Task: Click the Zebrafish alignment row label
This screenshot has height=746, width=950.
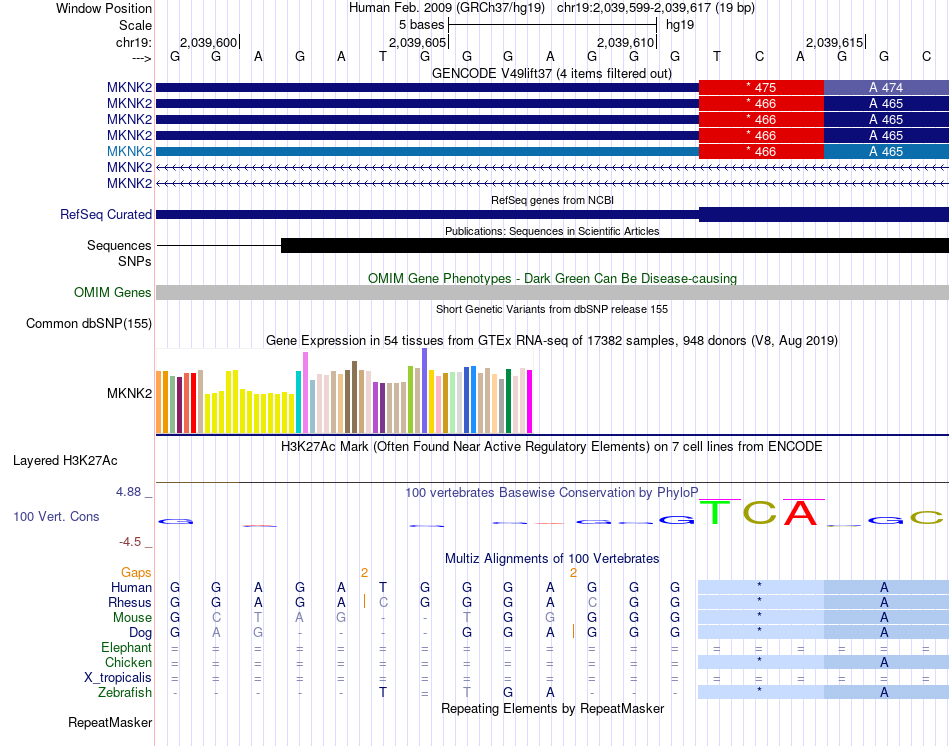Action: click(x=125, y=693)
